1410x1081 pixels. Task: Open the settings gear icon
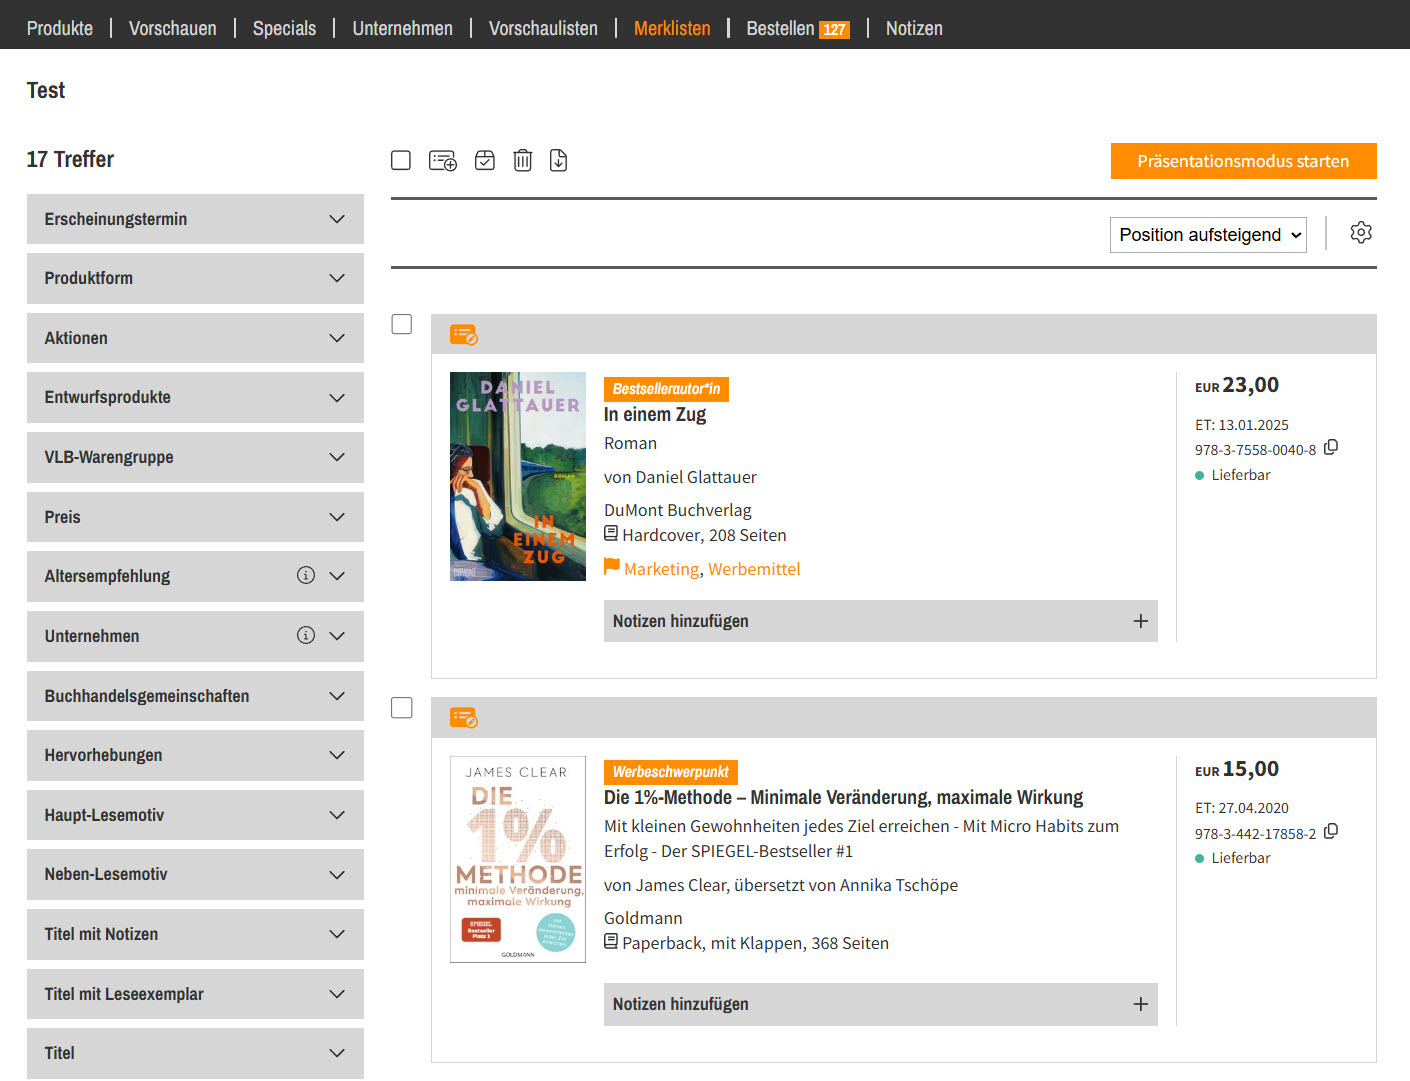tap(1361, 233)
